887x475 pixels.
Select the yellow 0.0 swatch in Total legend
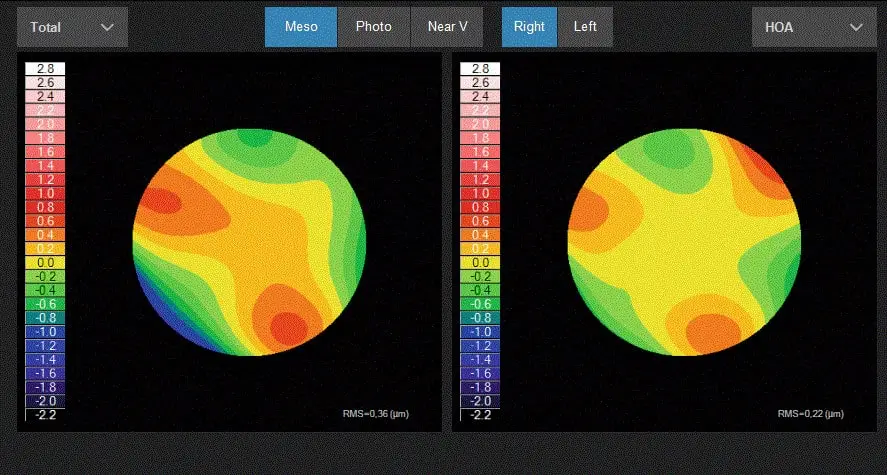click(x=45, y=262)
